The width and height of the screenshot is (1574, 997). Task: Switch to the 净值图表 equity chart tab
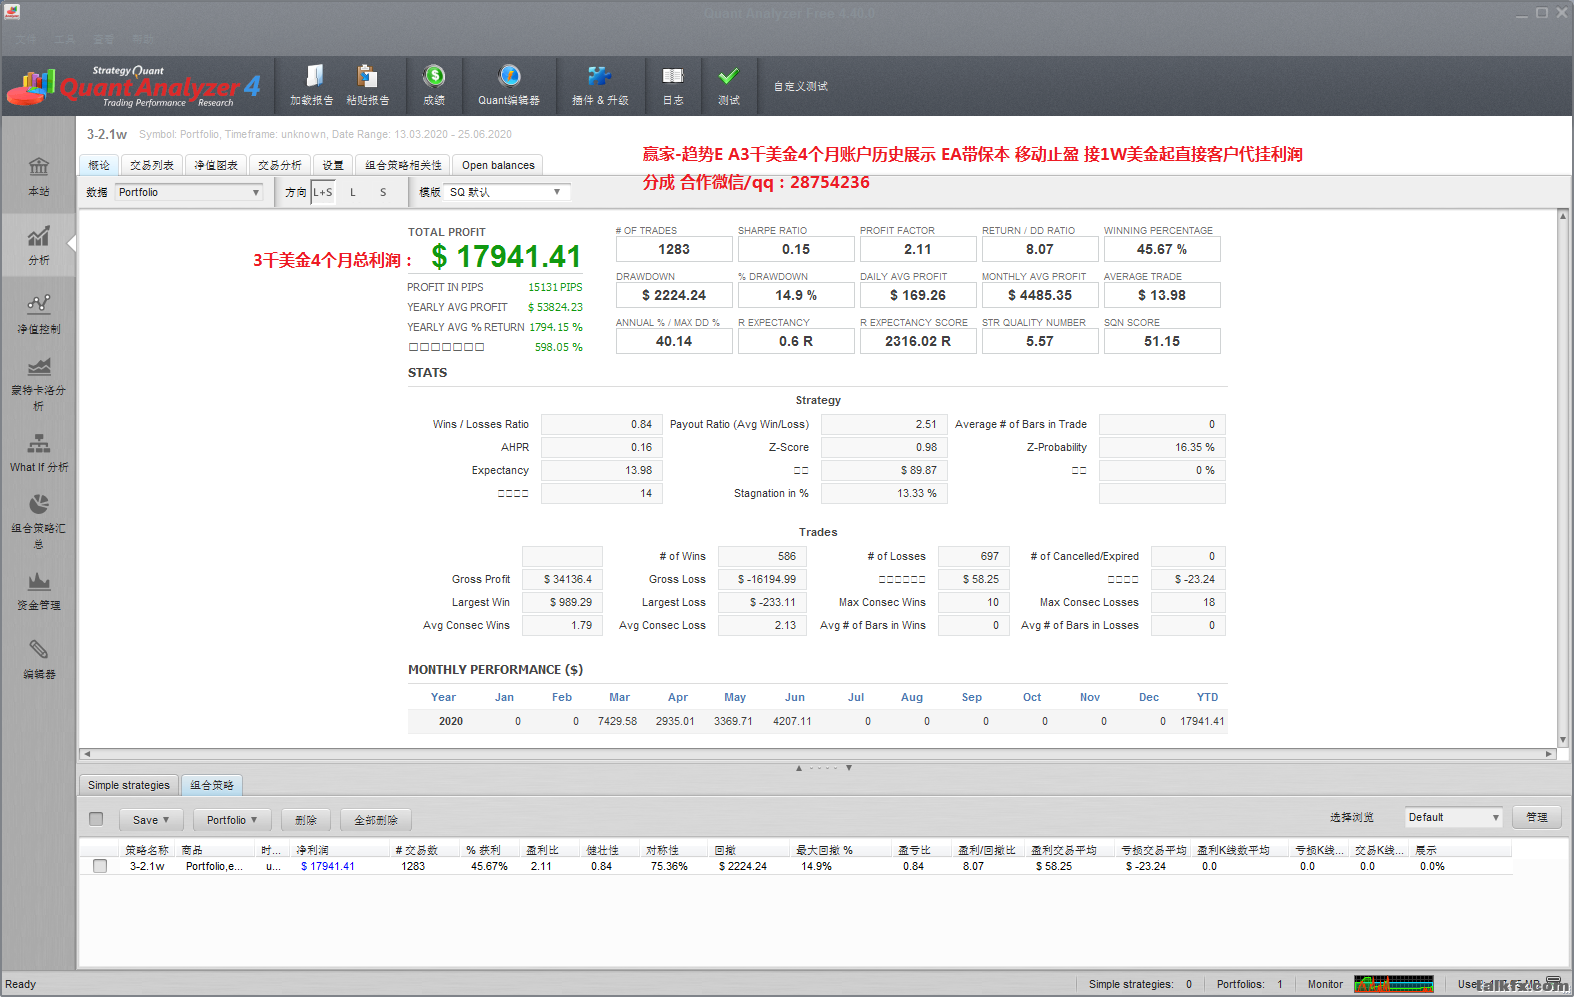[216, 165]
